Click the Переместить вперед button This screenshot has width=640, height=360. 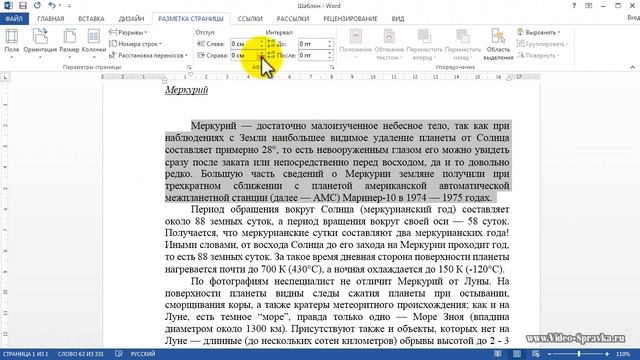tap(424, 44)
